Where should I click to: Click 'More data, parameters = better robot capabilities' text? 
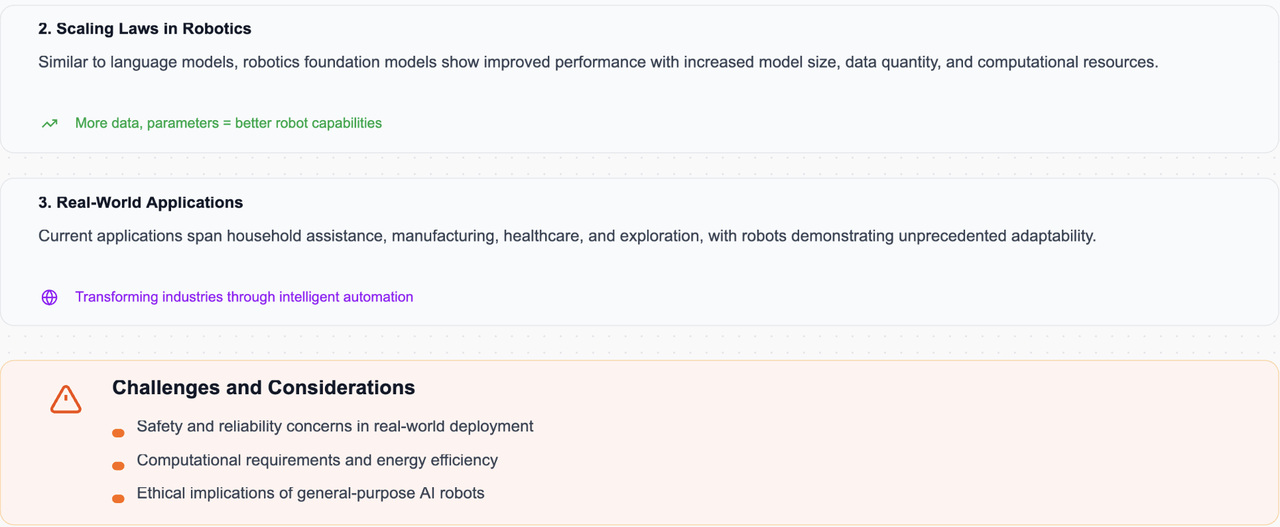pyautogui.click(x=228, y=123)
